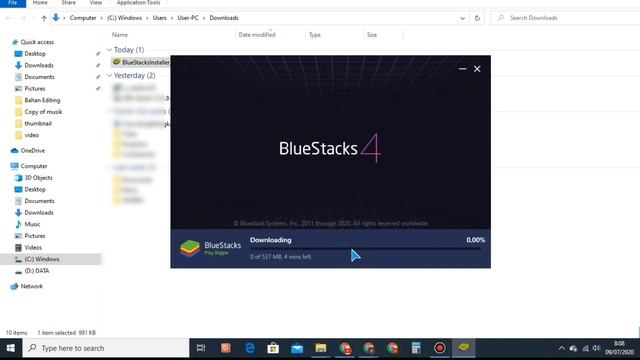Select Computer in the address breadcrumb
The height and width of the screenshot is (360, 640).
click(83, 18)
